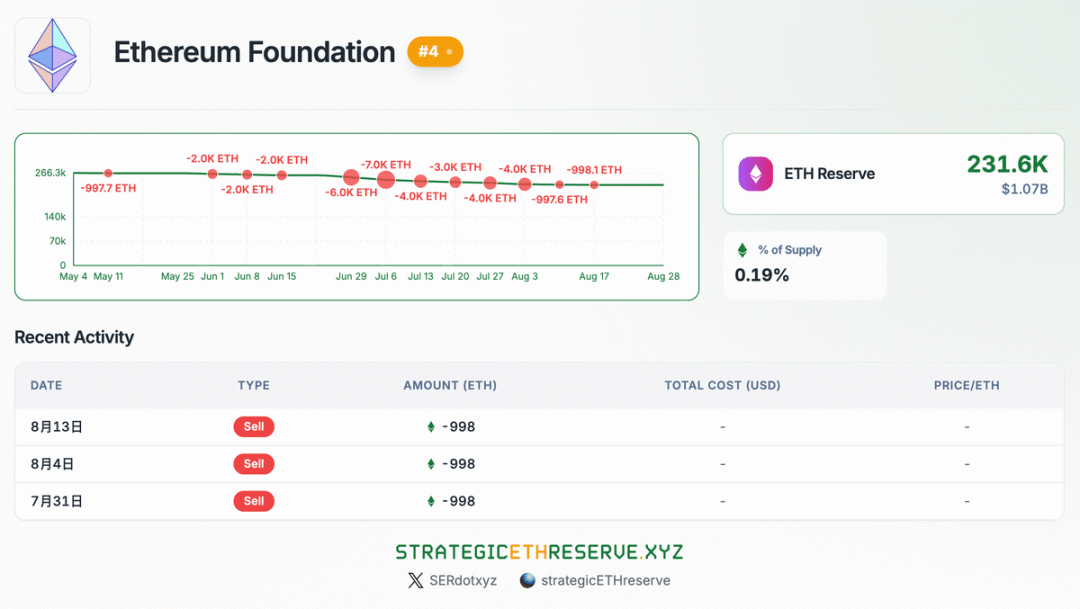Click the 231.6K ETH Reserve value
1080x609 pixels.
1007,165
